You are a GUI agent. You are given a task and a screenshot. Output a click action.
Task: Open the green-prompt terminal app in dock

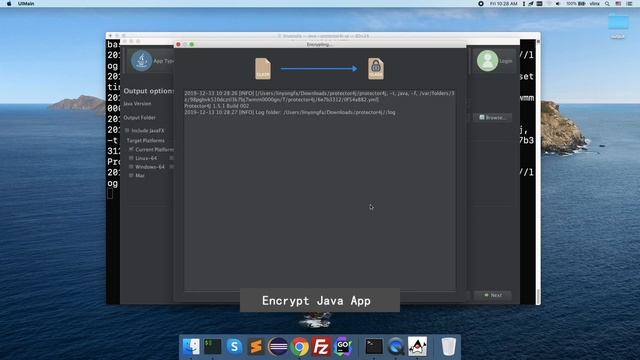213,347
